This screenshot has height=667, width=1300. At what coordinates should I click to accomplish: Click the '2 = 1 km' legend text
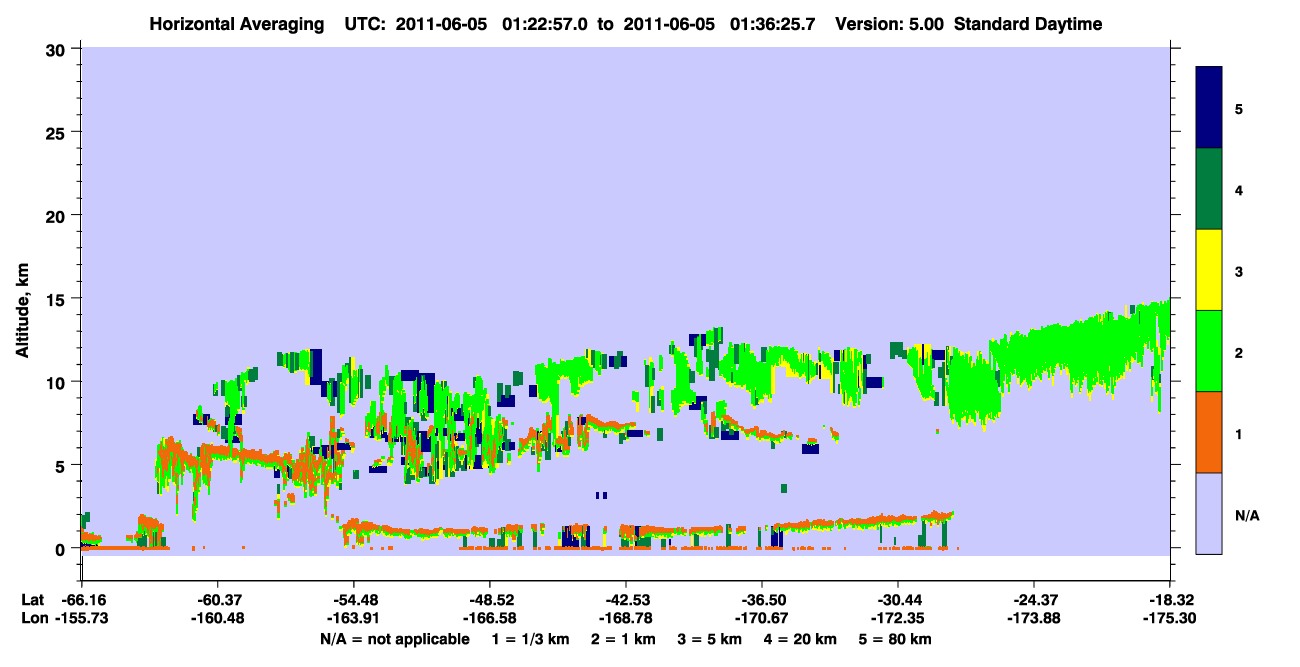(x=623, y=639)
